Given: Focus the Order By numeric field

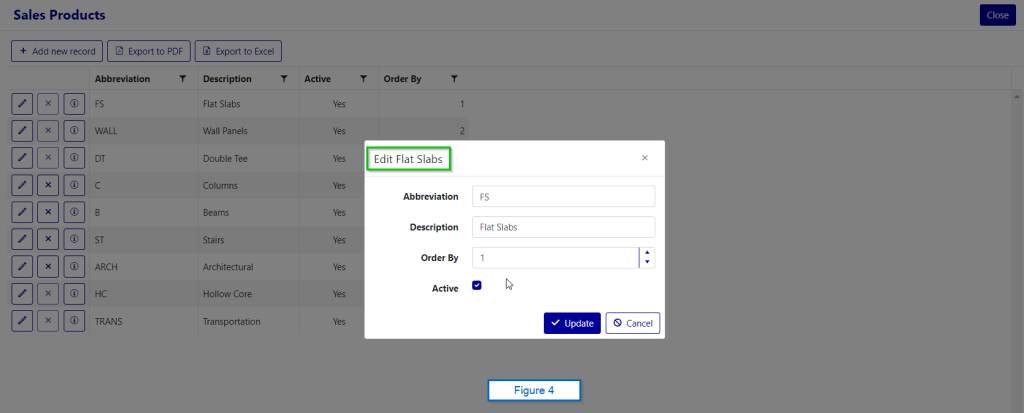Looking at the screenshot, I should [555, 257].
